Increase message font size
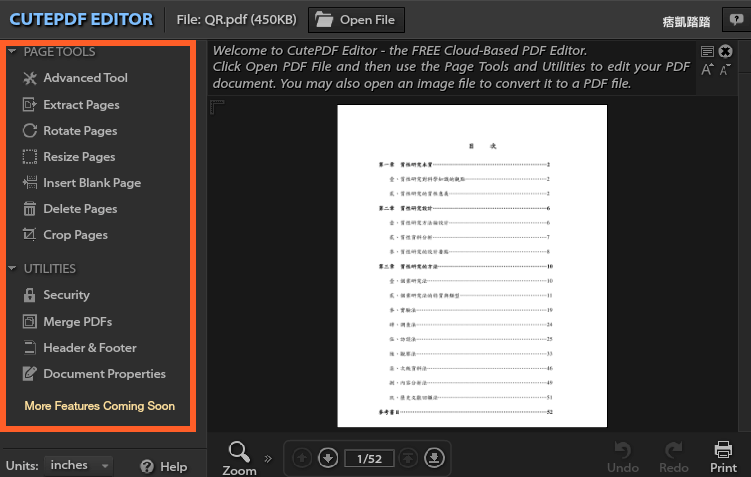751x477 pixels. tap(707, 70)
